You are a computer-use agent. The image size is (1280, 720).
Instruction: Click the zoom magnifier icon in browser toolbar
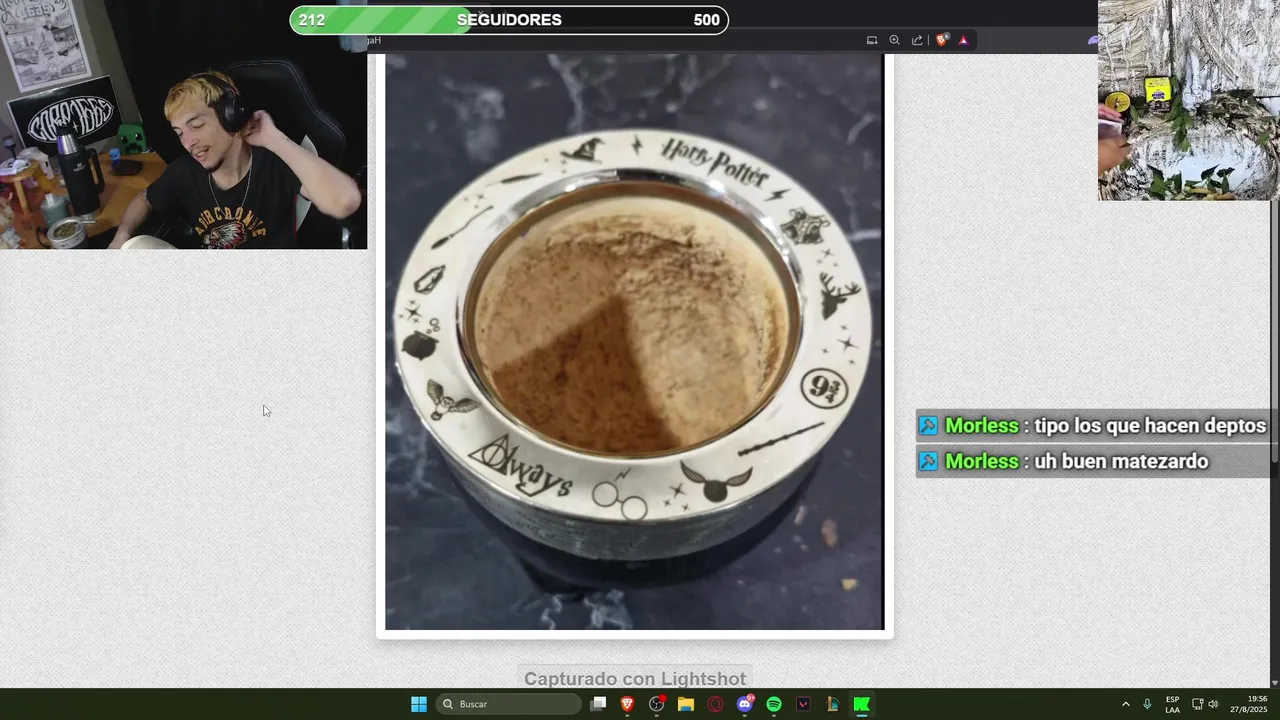tap(895, 40)
